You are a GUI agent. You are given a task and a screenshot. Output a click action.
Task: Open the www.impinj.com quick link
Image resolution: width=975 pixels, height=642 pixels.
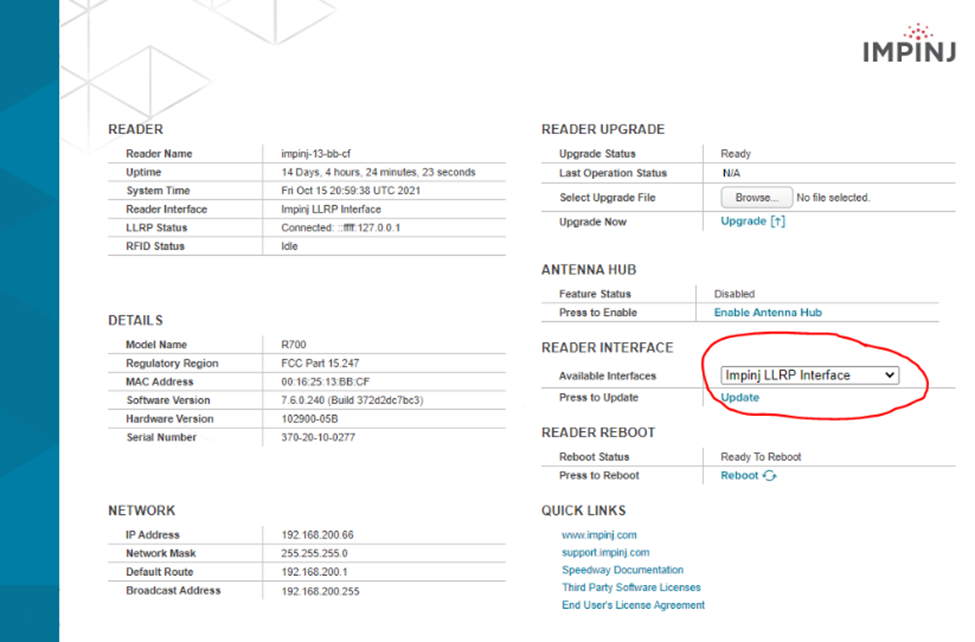coord(599,535)
